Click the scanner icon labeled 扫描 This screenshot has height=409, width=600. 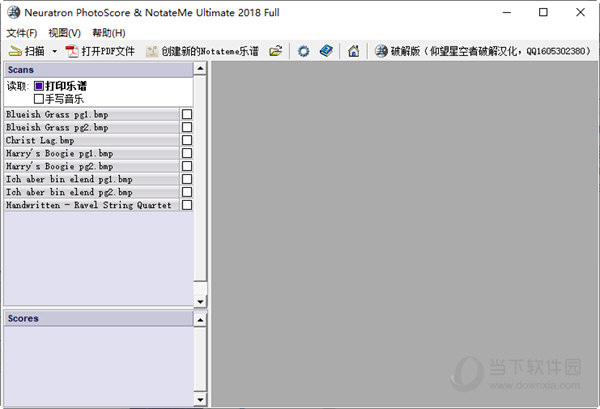15,51
